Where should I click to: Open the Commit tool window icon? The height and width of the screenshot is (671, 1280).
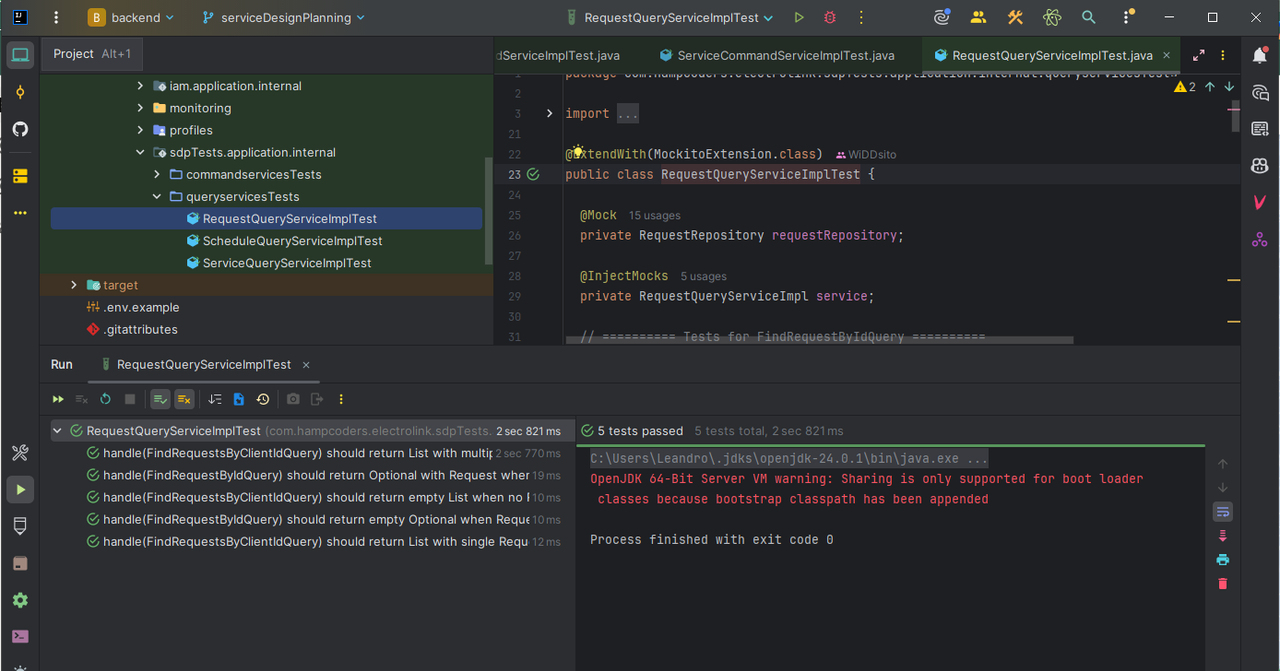coord(20,92)
